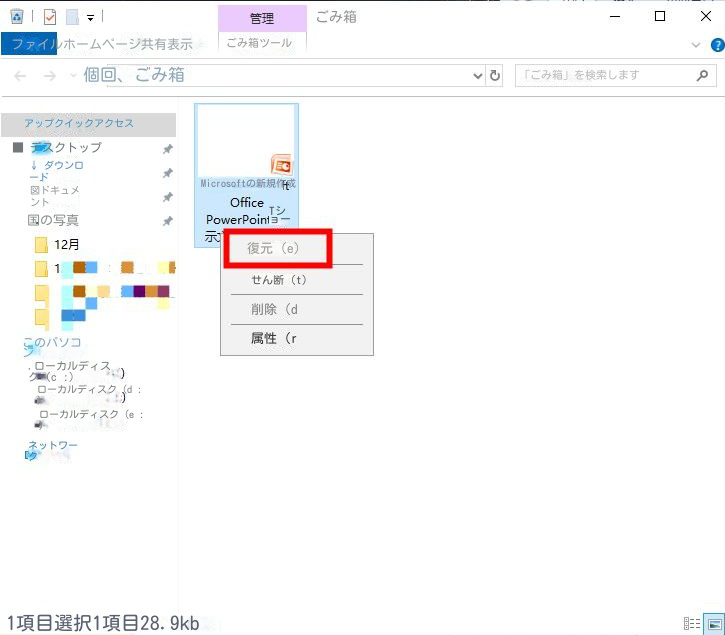Open ローカルディスク (C:)
Image resolution: width=725 pixels, height=635 pixels.
[x=76, y=371]
